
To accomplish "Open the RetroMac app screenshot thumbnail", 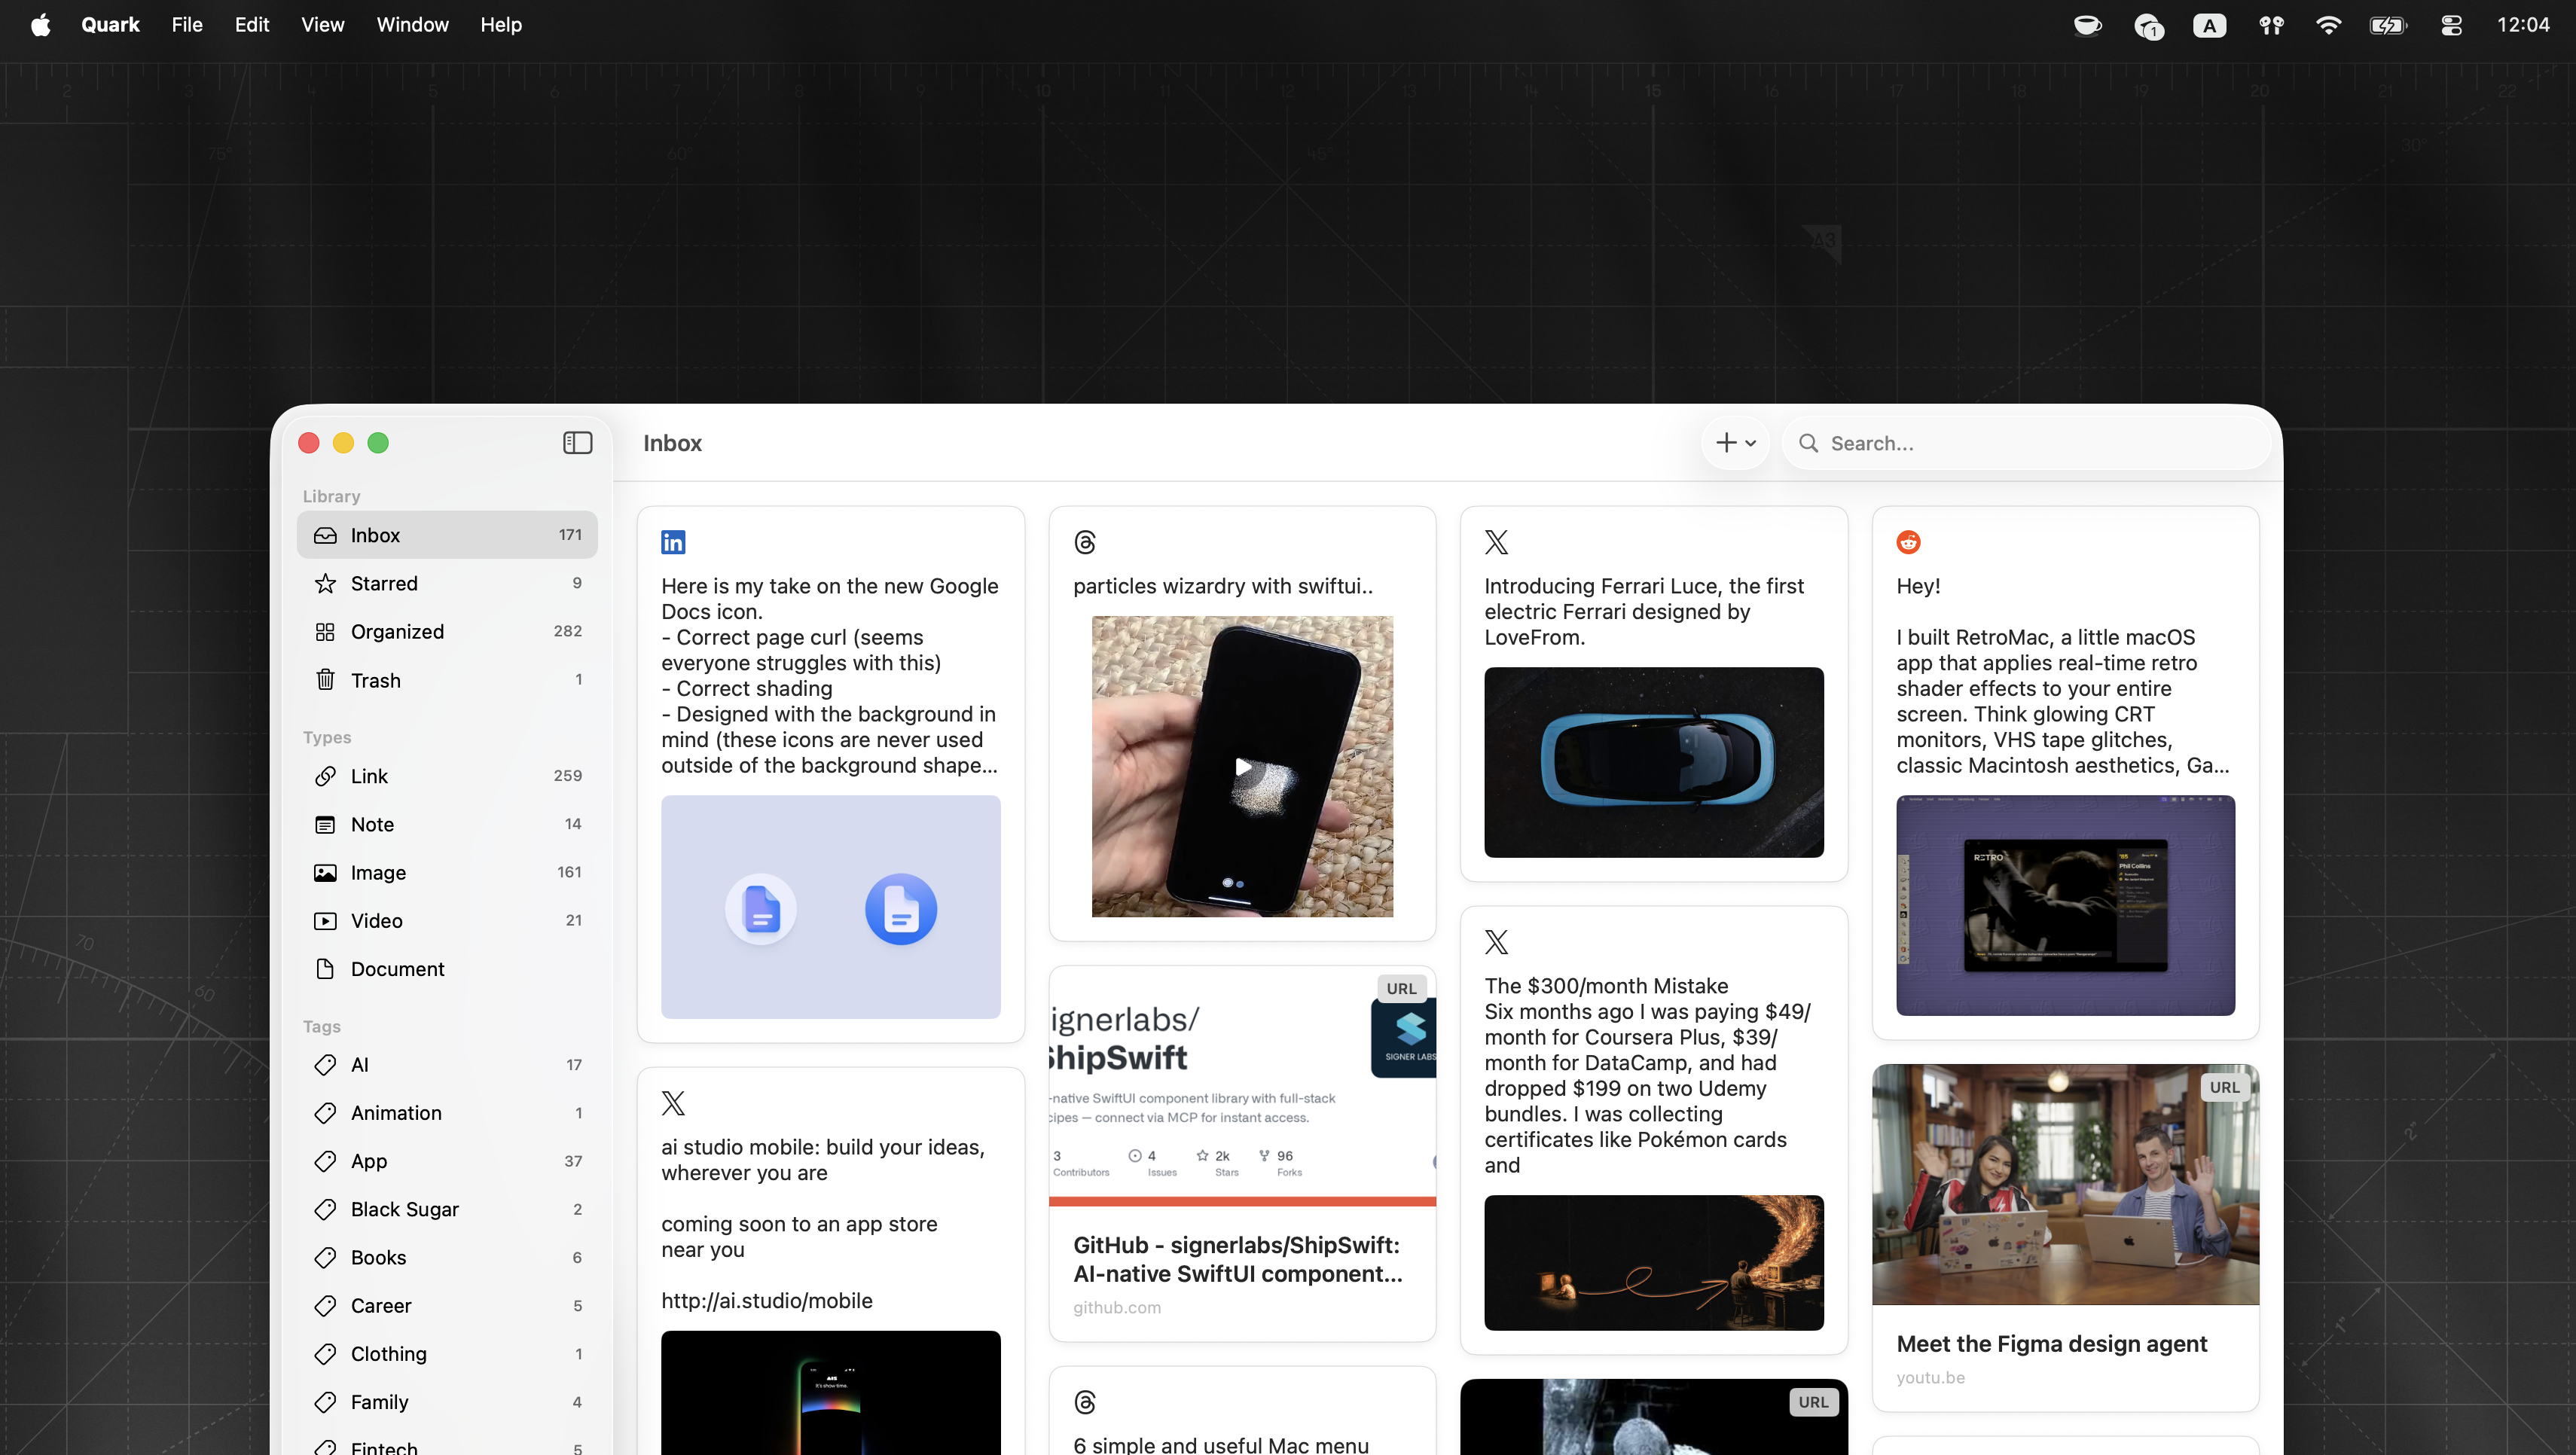I will [x=2065, y=906].
